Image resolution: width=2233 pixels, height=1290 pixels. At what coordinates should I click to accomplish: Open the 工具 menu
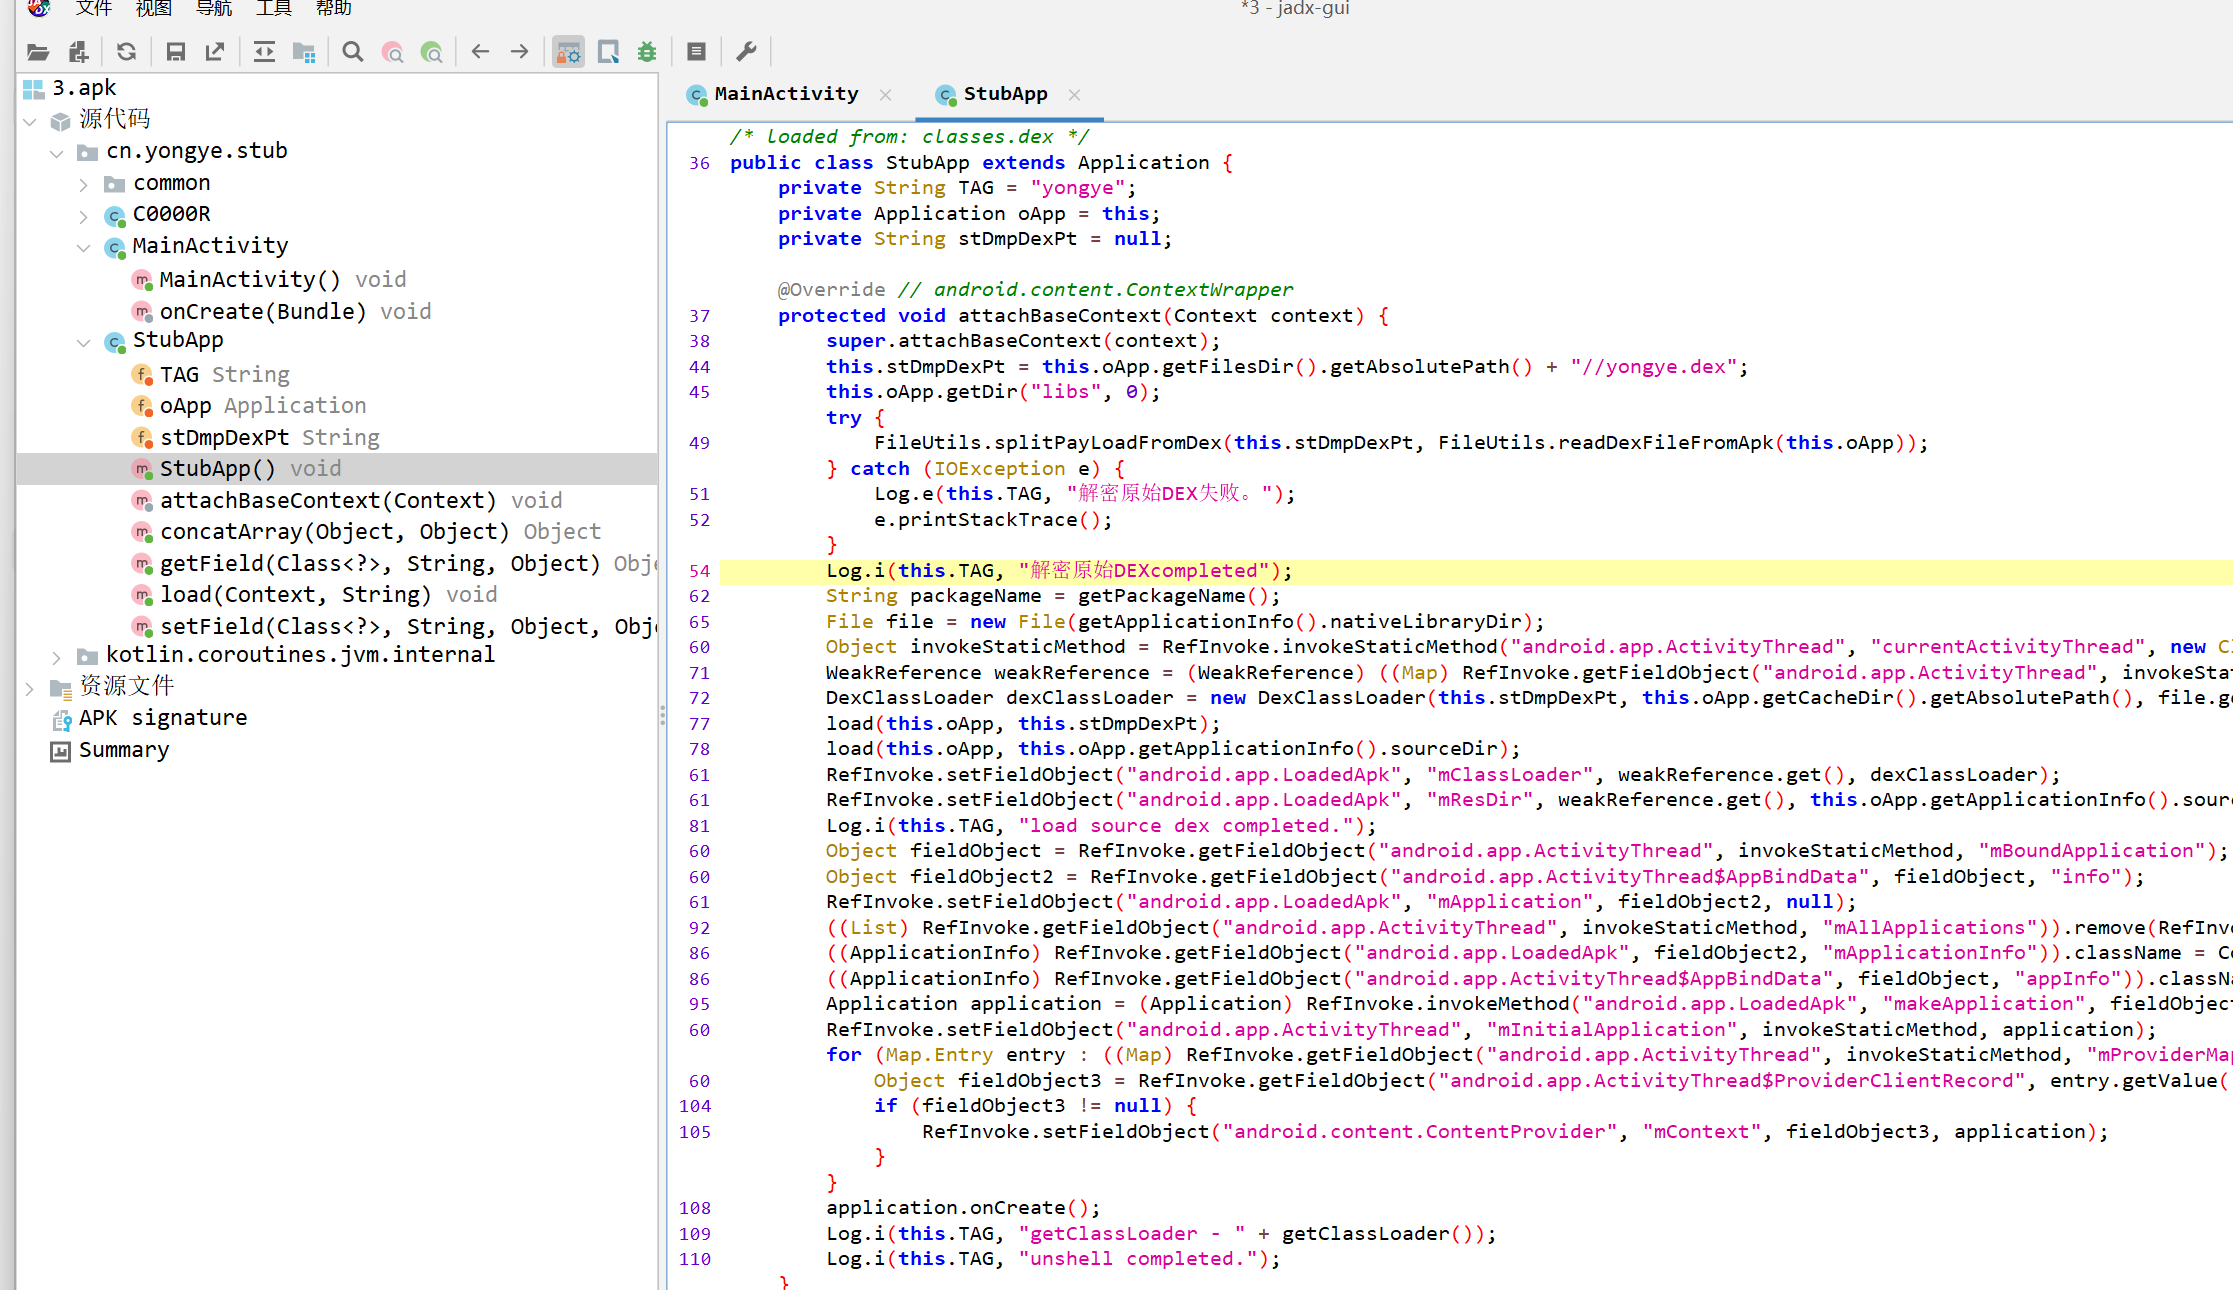273,9
